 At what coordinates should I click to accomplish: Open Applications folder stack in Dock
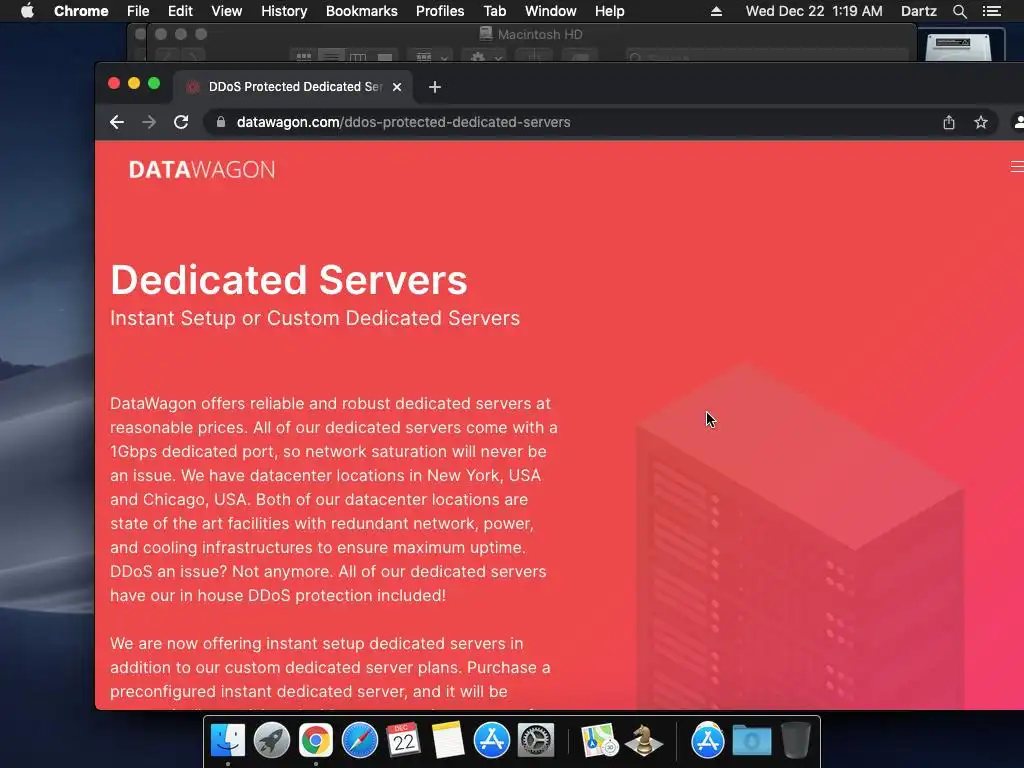pyautogui.click(x=707, y=740)
